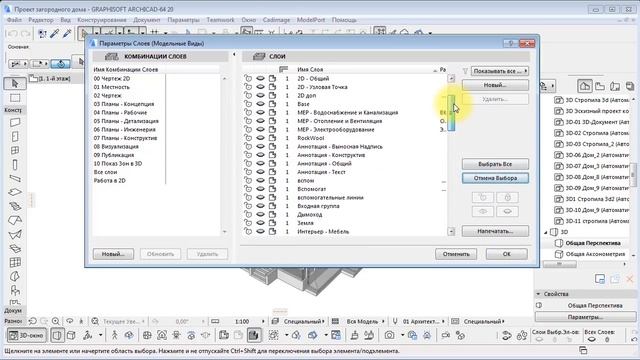Select the Shell tool in toolbox
640x360 pixels.
pos(15,234)
